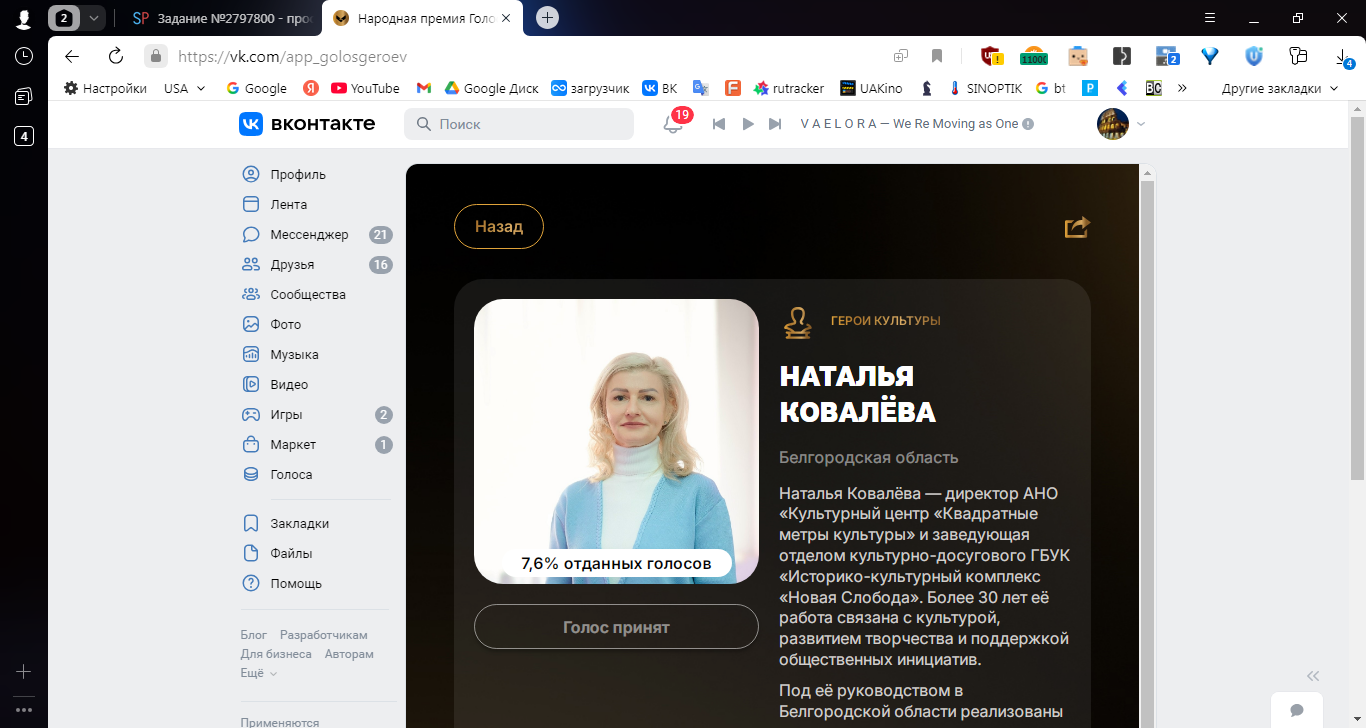Open the blue shield U extension
Screen dimensions: 1366x728
[1254, 56]
